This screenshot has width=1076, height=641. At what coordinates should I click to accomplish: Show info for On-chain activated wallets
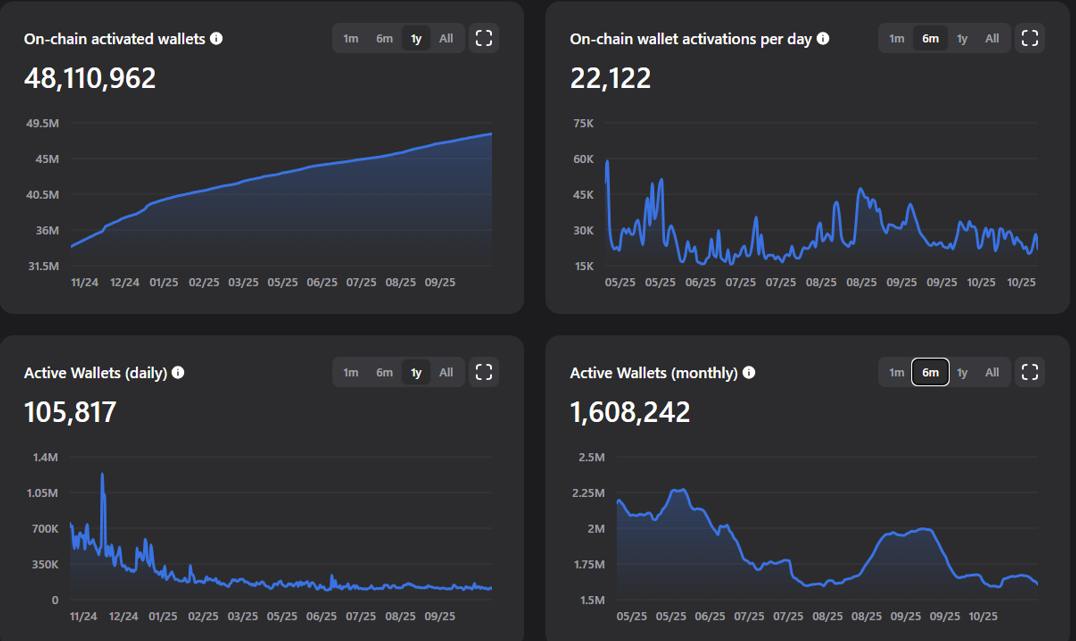[x=217, y=39]
